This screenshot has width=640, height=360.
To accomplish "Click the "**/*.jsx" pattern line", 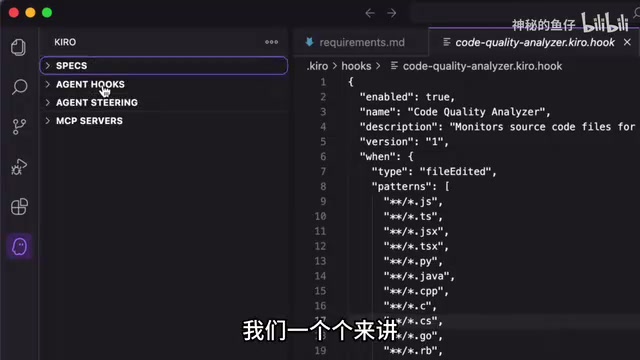I will (416, 231).
